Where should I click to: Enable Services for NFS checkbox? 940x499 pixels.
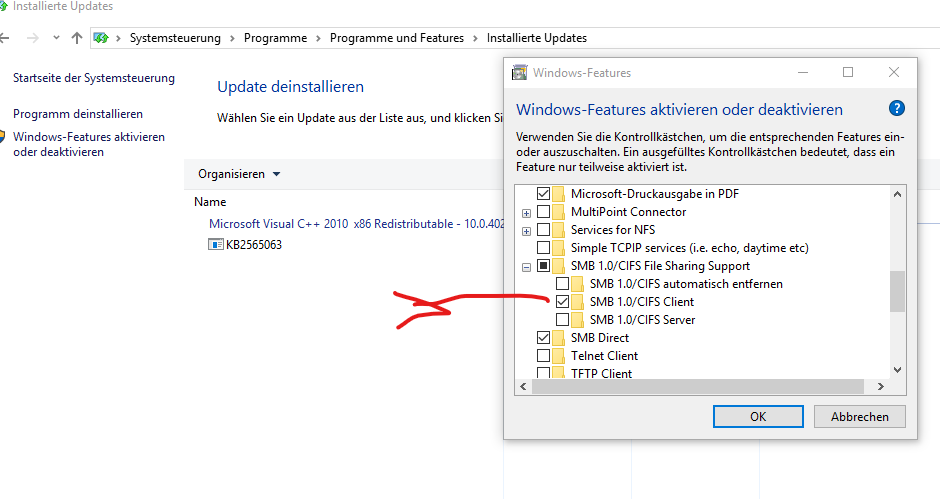coord(543,230)
